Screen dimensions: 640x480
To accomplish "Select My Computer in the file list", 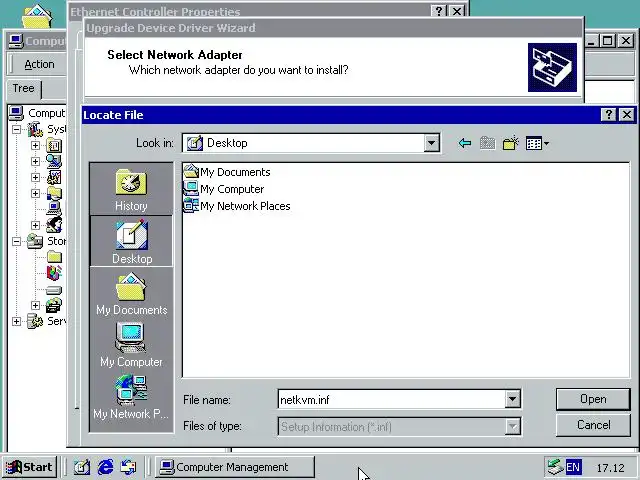I will tap(224, 189).
